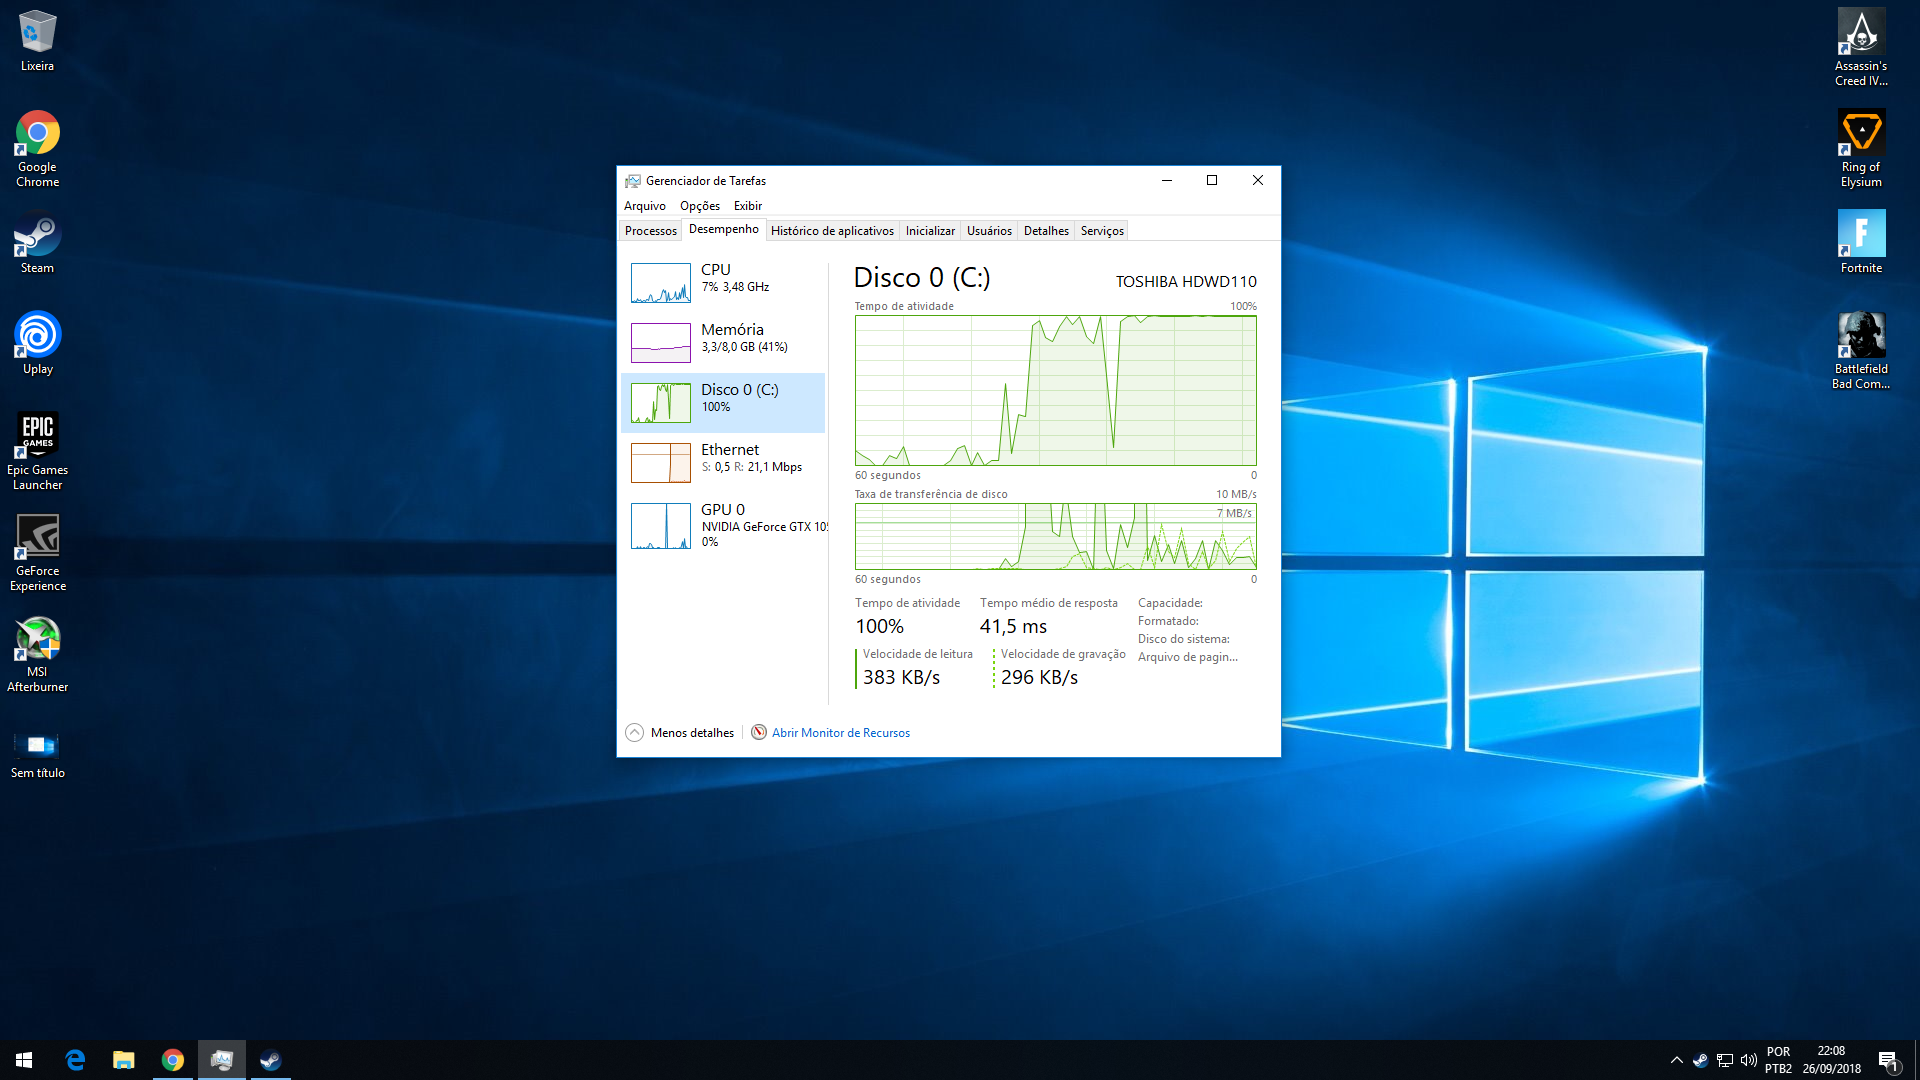1920x1080 pixels.
Task: Click the Steam taskbar button
Action: point(271,1060)
